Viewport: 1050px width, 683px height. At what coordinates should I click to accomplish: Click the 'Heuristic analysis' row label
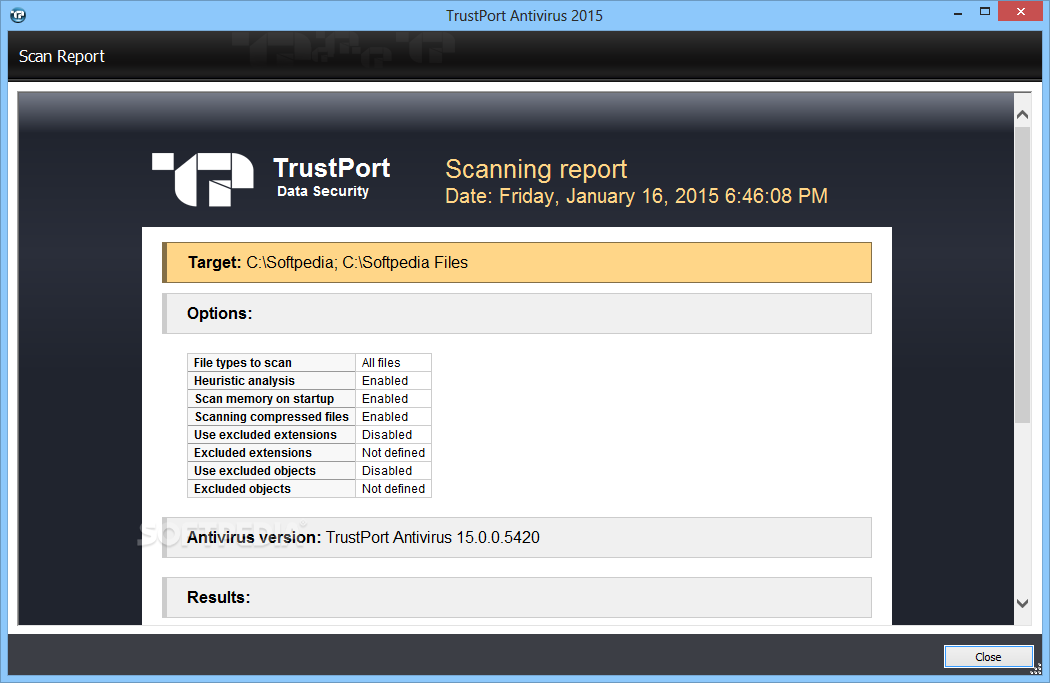coord(271,380)
